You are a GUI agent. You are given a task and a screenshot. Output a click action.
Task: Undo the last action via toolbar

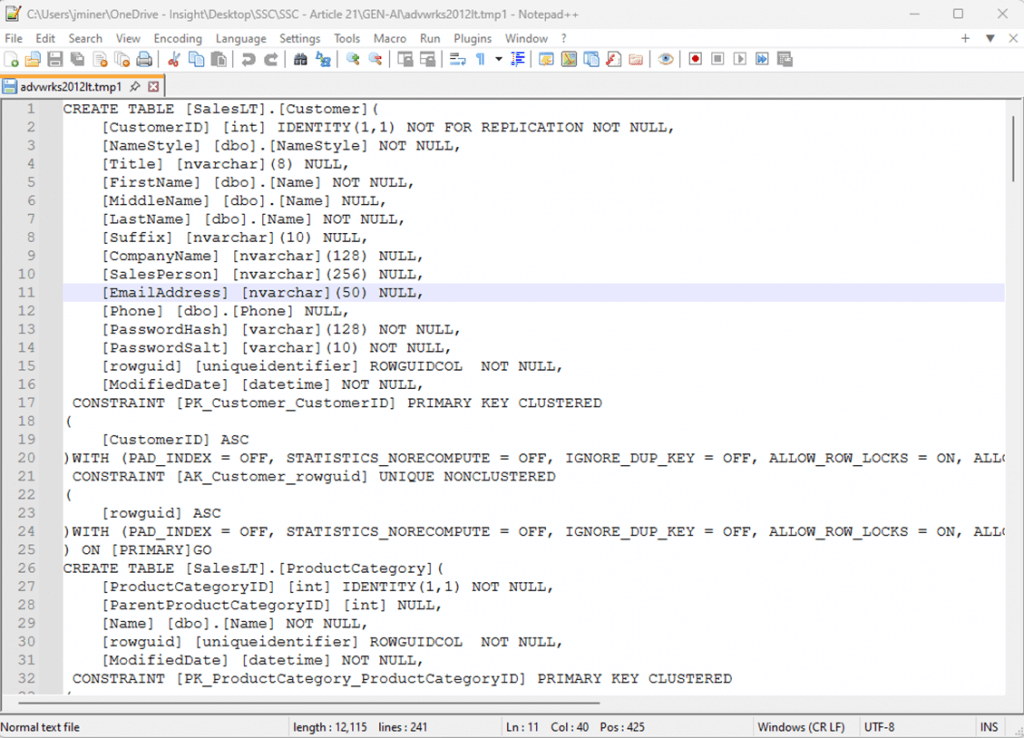248,59
